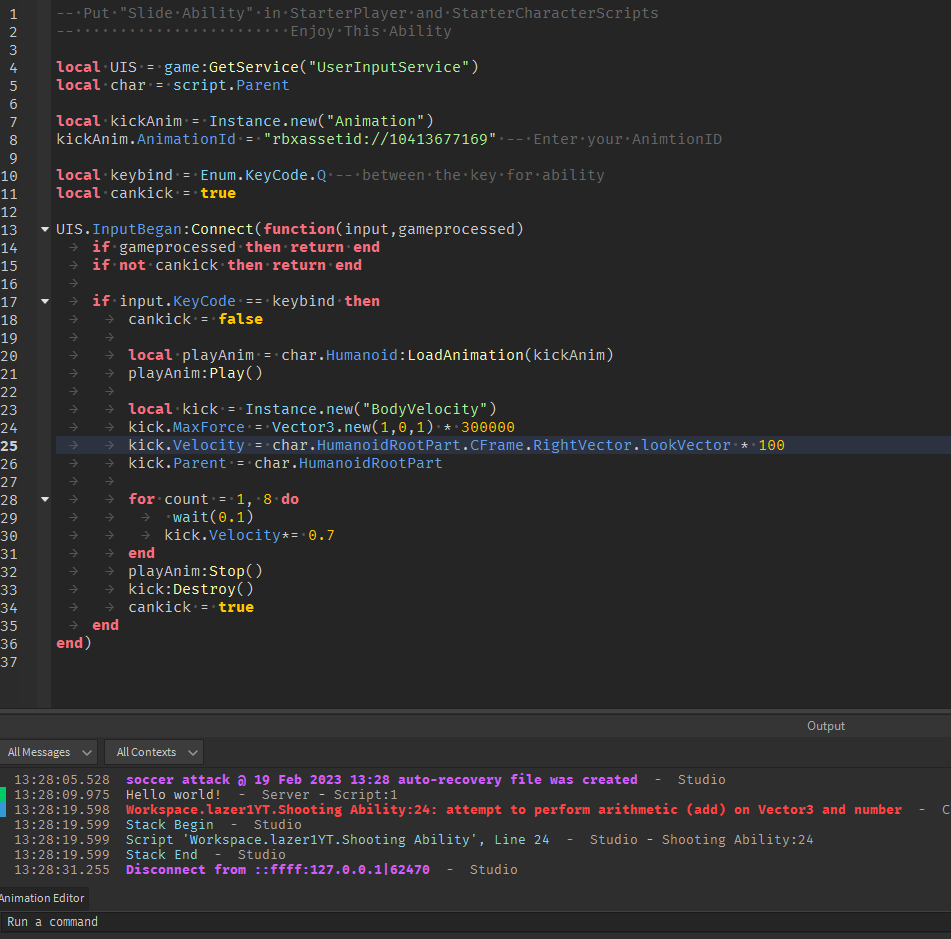Click the 0.7 velocity multiplier value

pyautogui.click(x=321, y=536)
